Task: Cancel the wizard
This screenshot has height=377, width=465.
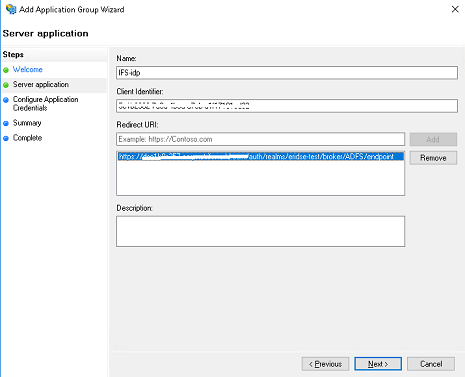Action: coord(431,364)
